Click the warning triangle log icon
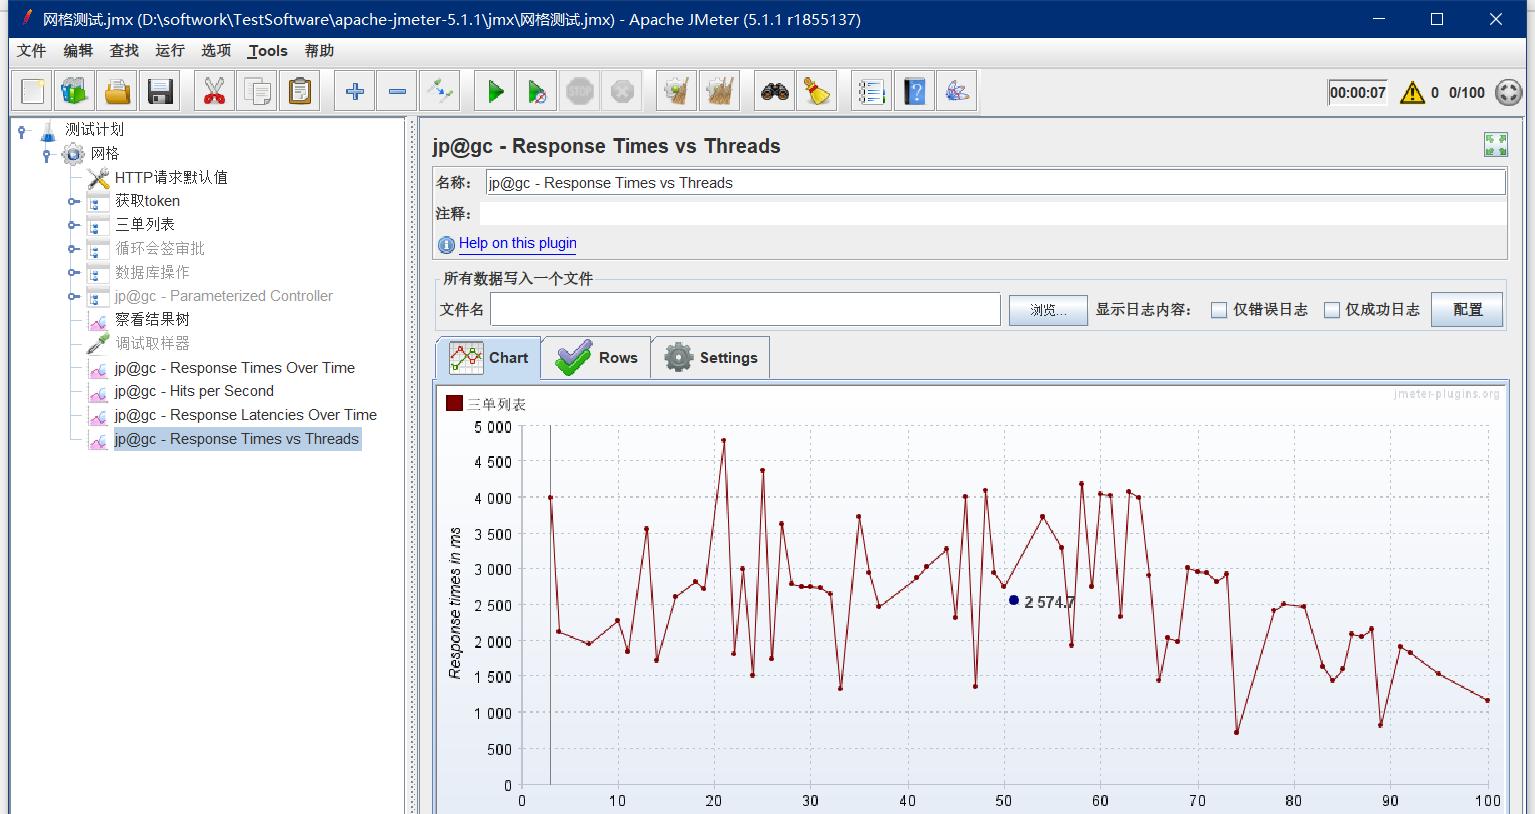 pyautogui.click(x=1412, y=93)
